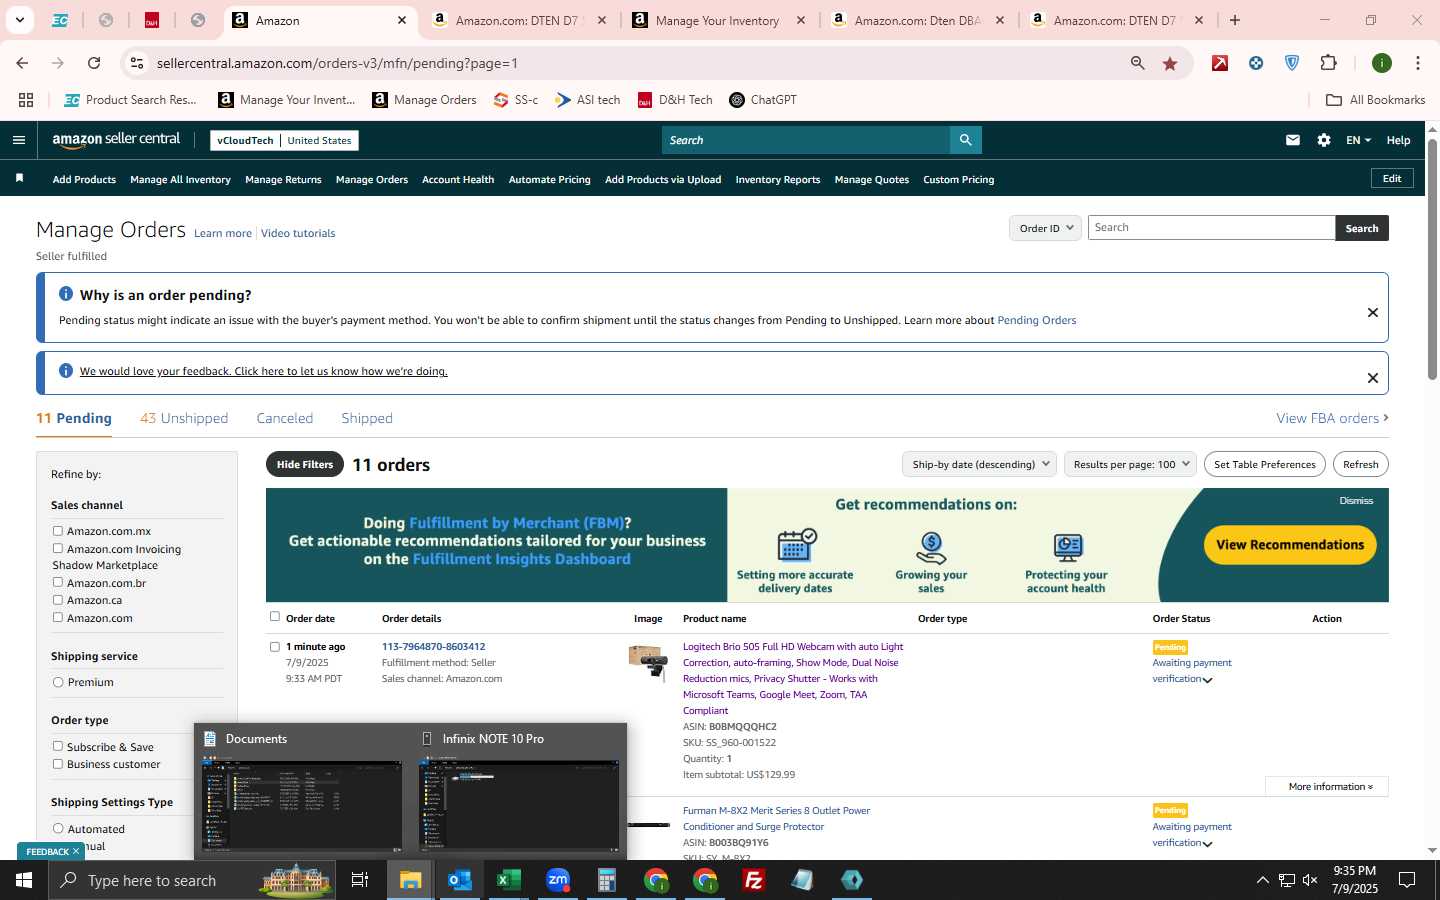This screenshot has height=900, width=1440.
Task: Click the Set Table Preferences button
Action: [x=1265, y=464]
